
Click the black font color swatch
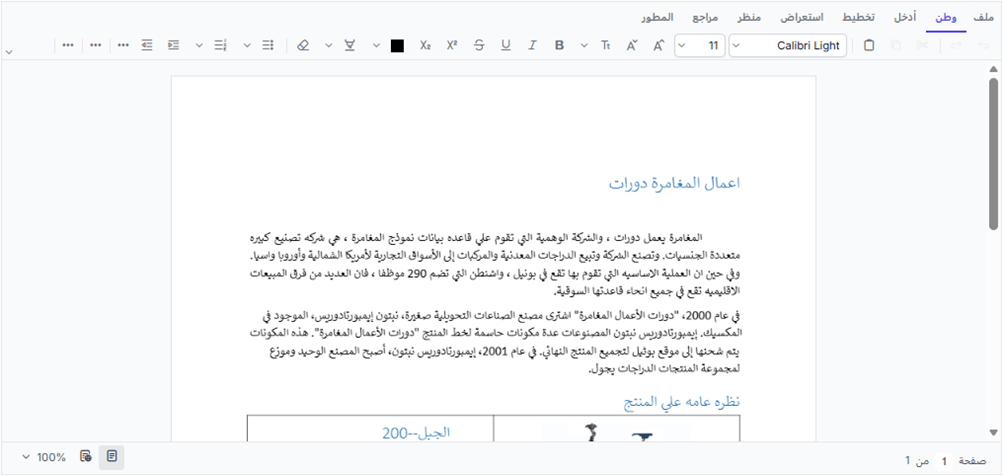coord(397,46)
